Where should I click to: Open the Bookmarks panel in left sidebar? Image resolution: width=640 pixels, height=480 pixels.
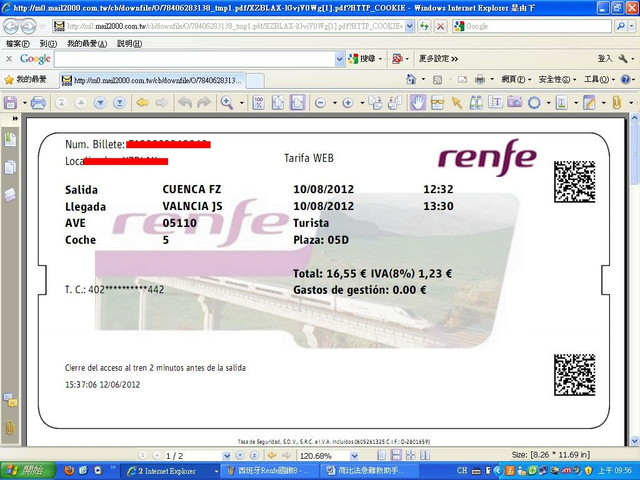click(10, 140)
